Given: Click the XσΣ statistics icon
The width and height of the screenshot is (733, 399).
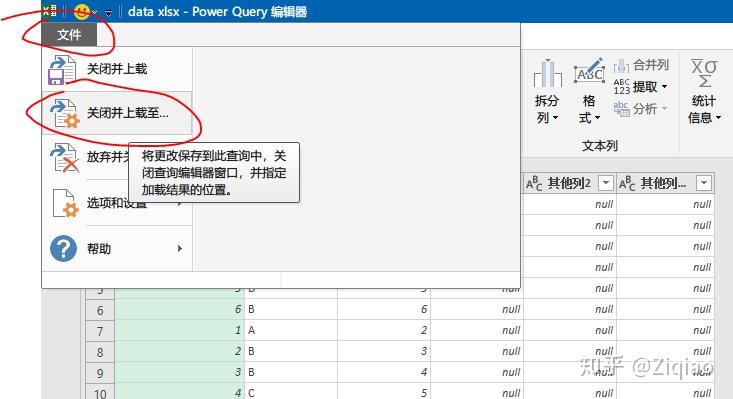Looking at the screenshot, I should [704, 73].
